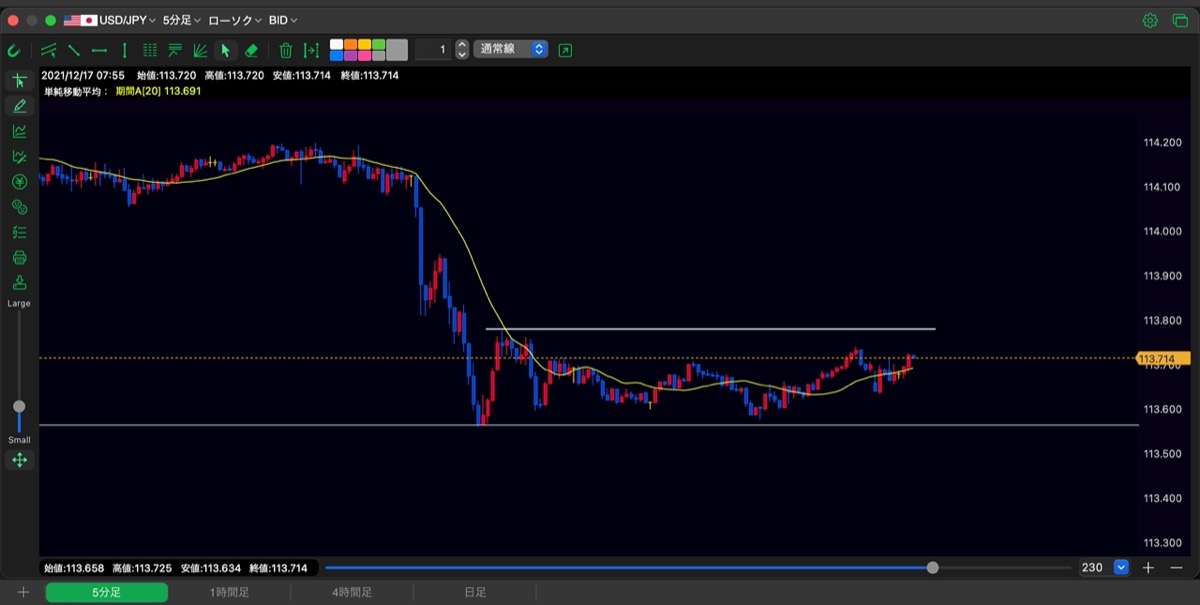
Task: Open chart in separate window icon
Action: [x=566, y=50]
